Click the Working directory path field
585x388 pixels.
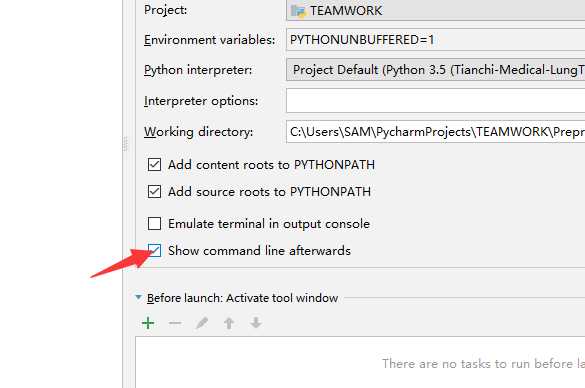(435, 132)
